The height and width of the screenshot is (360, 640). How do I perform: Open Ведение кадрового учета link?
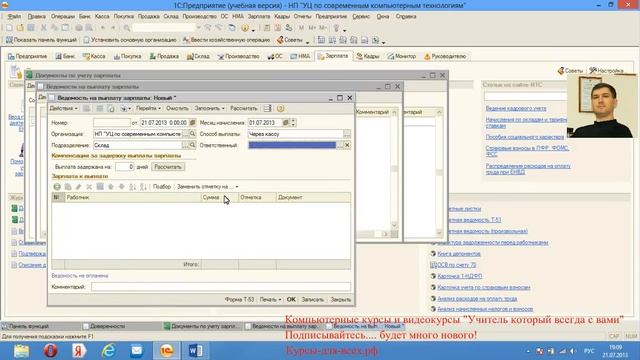516,109
